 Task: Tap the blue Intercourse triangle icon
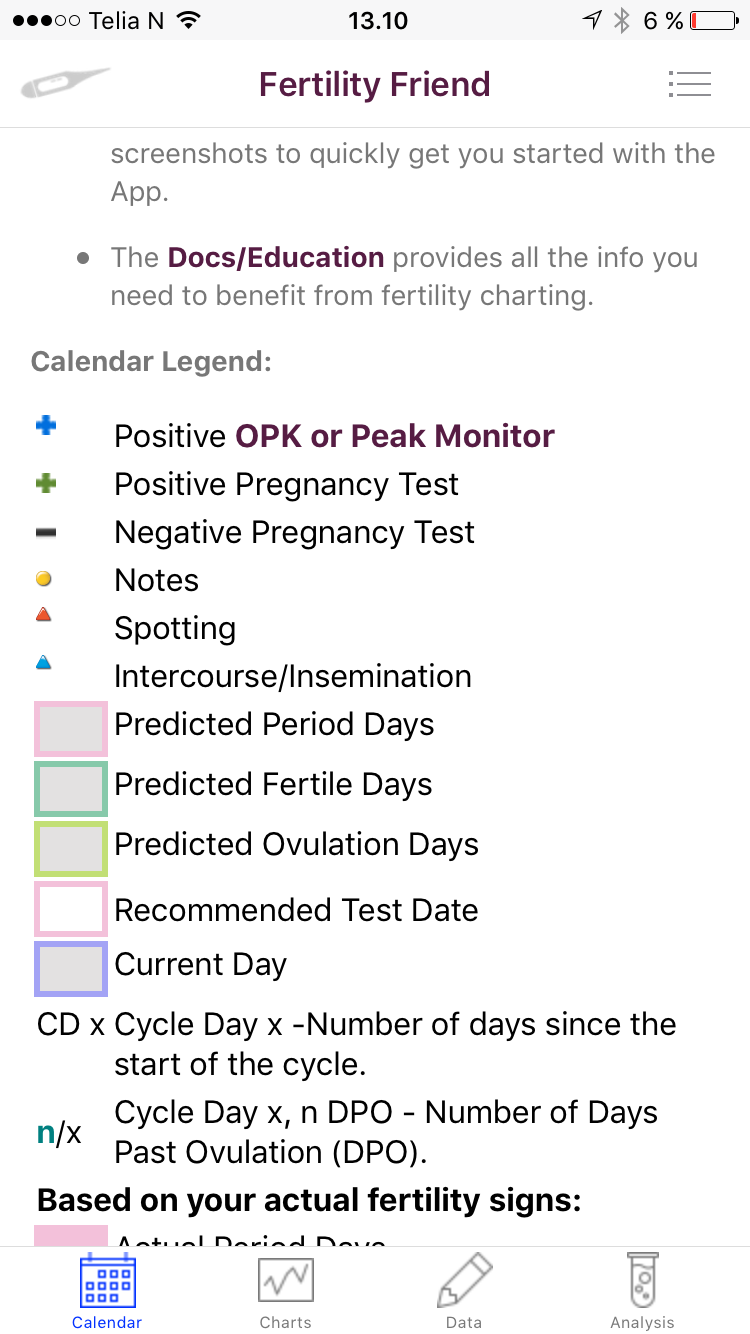44,662
